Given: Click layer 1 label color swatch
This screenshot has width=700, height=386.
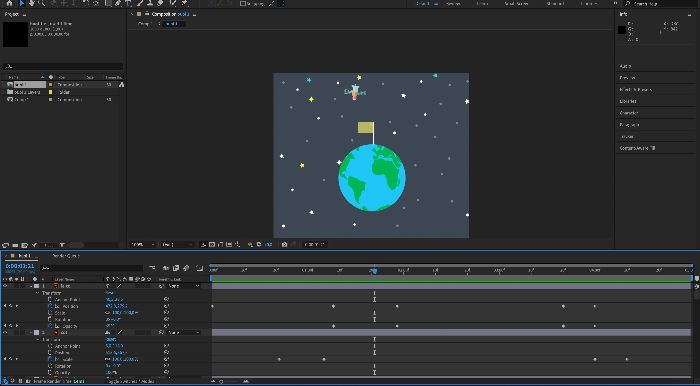Looking at the screenshot, I should (37, 286).
